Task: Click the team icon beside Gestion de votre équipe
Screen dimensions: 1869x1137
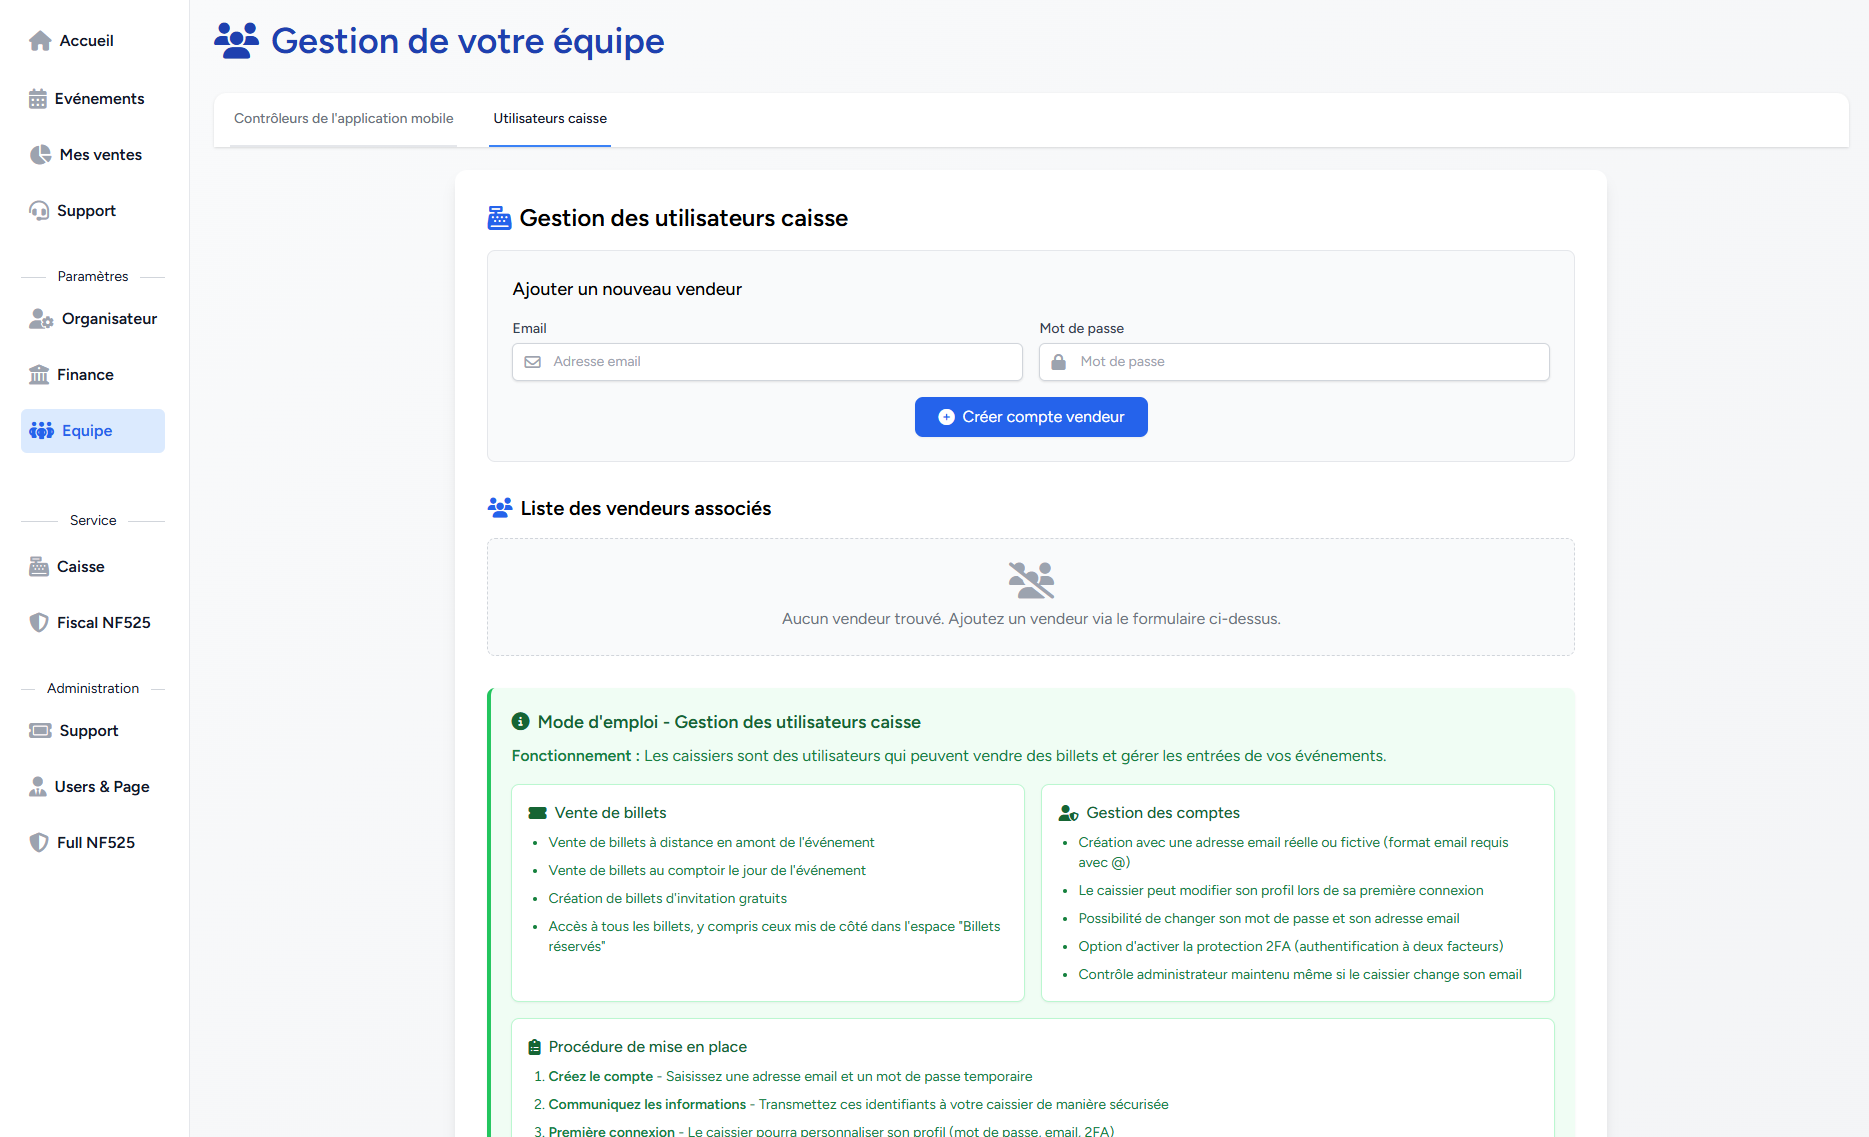Action: coord(237,41)
